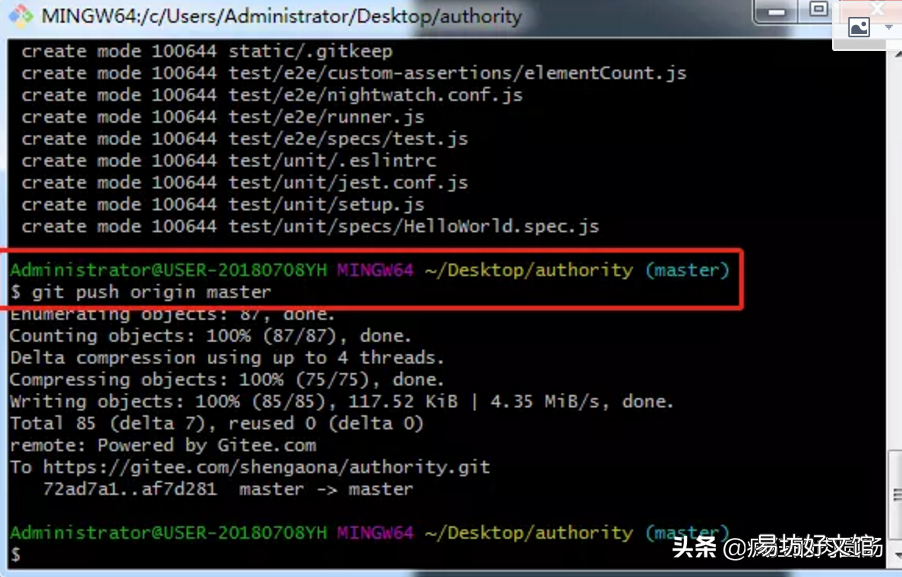Click the line 'test/e2e/nightwatch.conf.js'

tap(272, 95)
